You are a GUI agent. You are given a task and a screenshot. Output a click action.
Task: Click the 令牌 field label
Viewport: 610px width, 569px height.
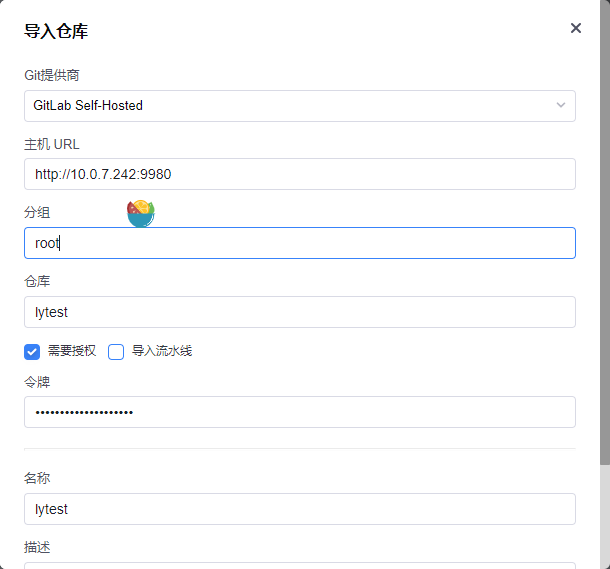pyautogui.click(x=37, y=382)
